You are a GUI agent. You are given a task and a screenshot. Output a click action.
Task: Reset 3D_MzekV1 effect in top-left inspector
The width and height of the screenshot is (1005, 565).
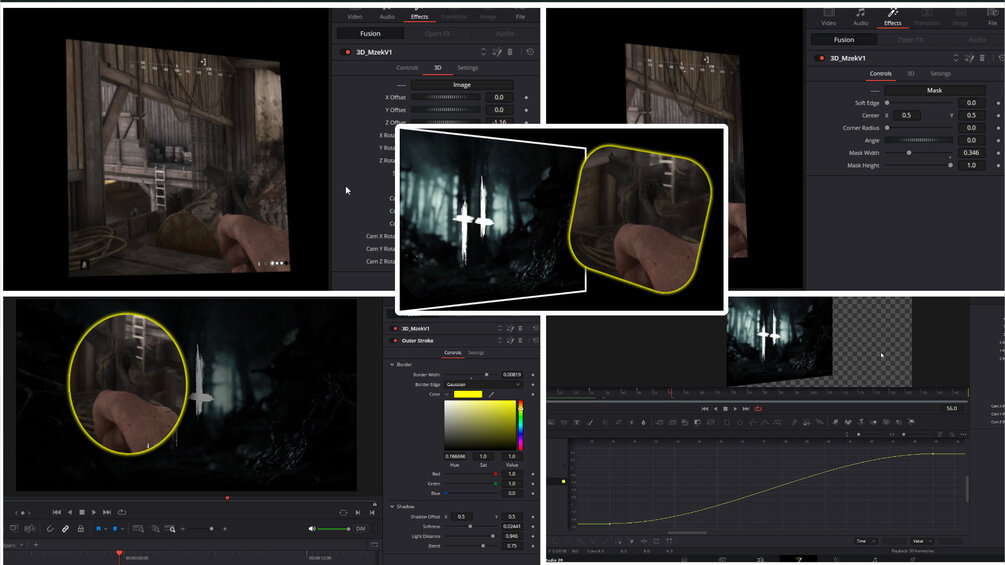[530, 52]
